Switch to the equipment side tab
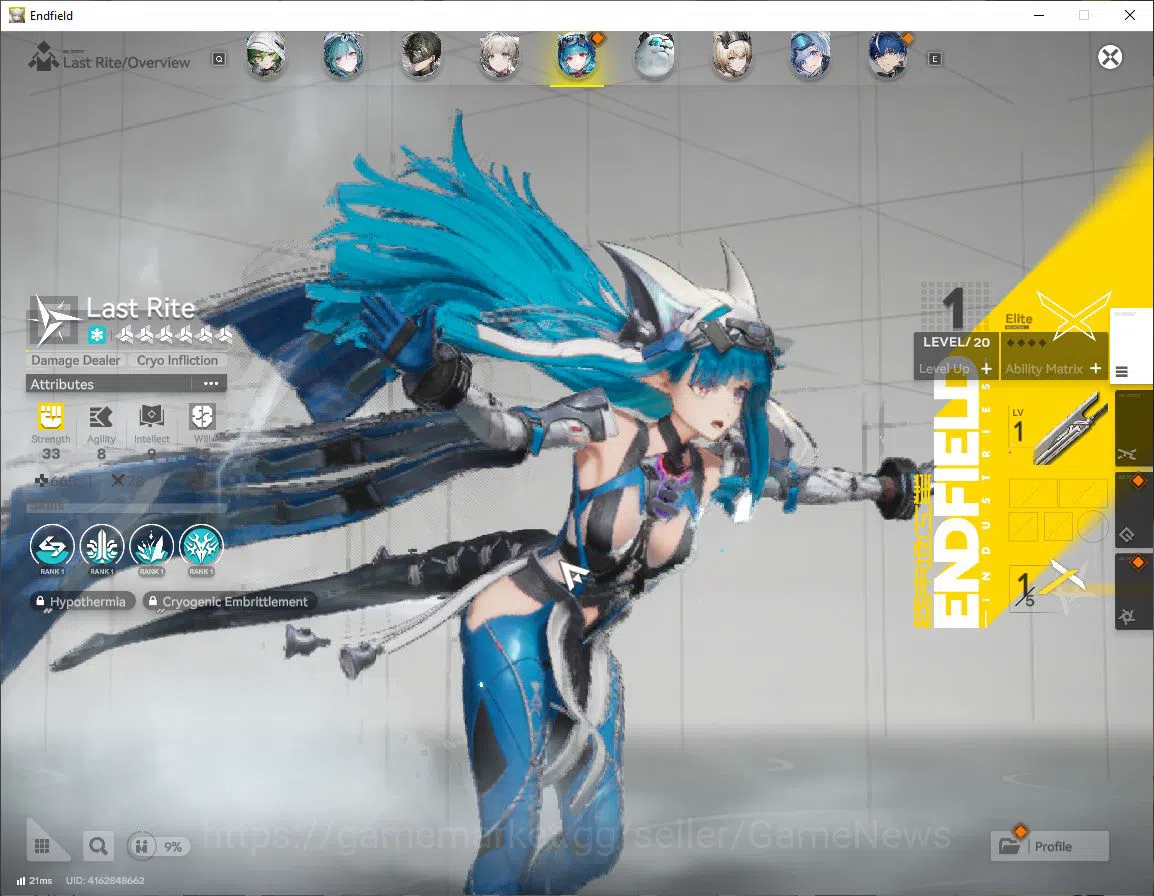 point(1133,510)
